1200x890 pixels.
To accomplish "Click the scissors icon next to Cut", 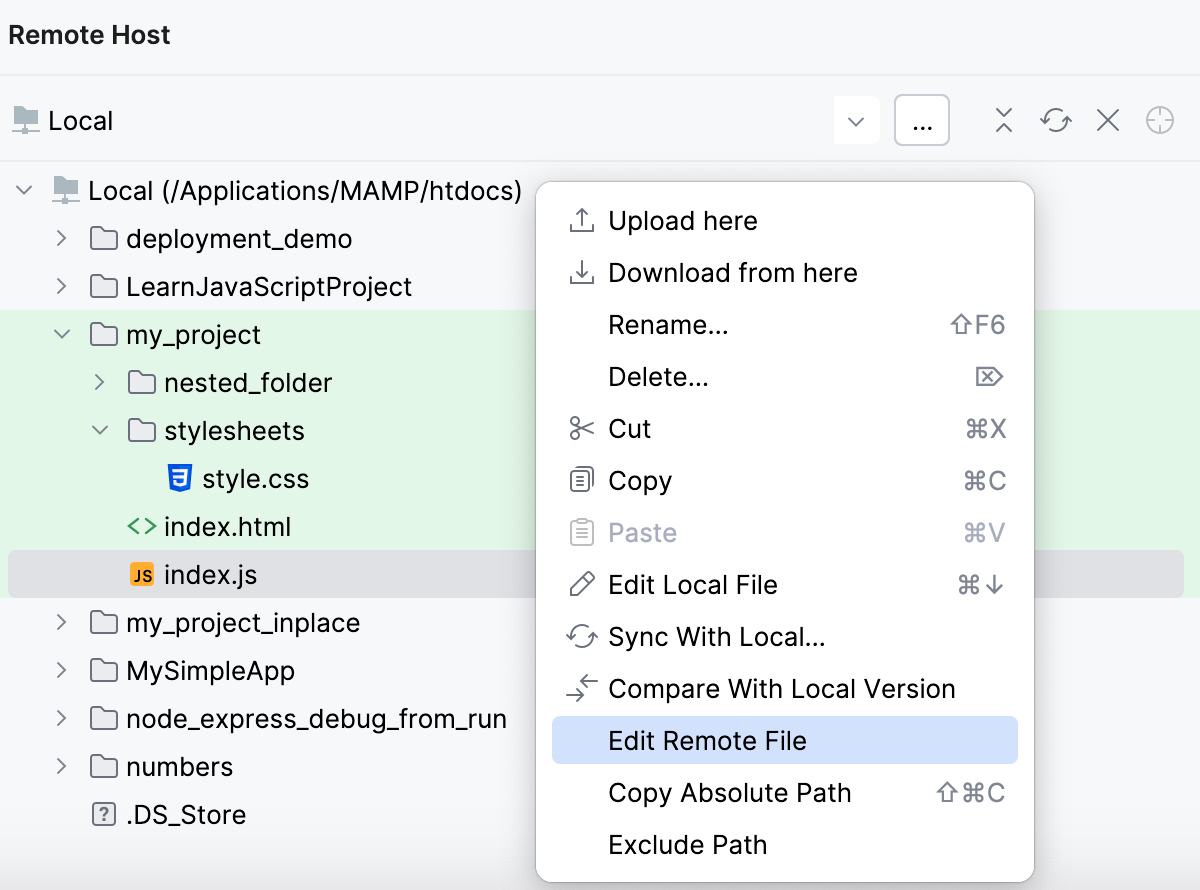I will click(x=581, y=428).
